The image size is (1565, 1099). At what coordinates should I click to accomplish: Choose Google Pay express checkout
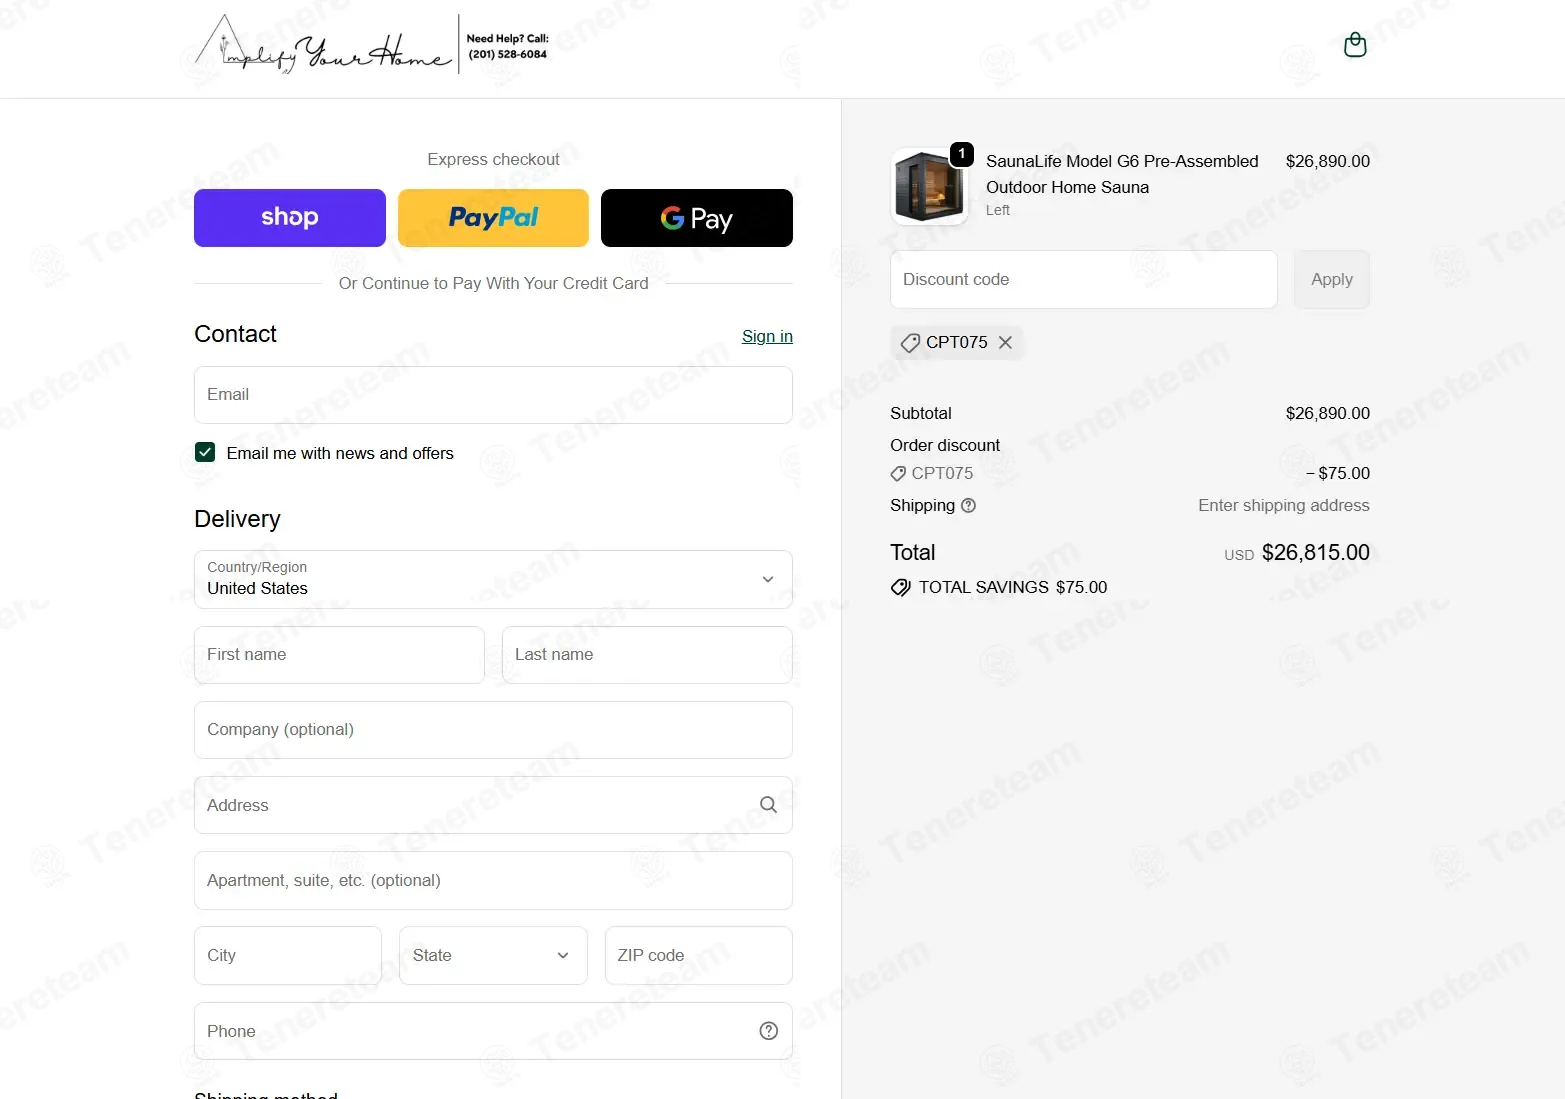[x=697, y=218]
